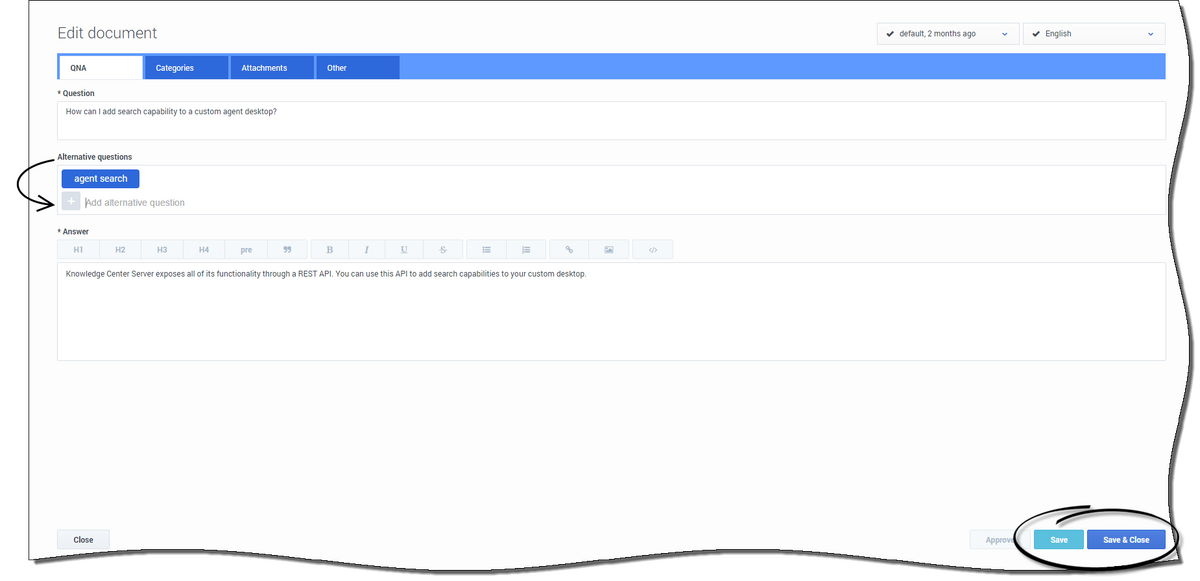Screen dimensions: 1200x581
Task: Toggle underline formatting in Answer toolbar
Action: pyautogui.click(x=404, y=250)
